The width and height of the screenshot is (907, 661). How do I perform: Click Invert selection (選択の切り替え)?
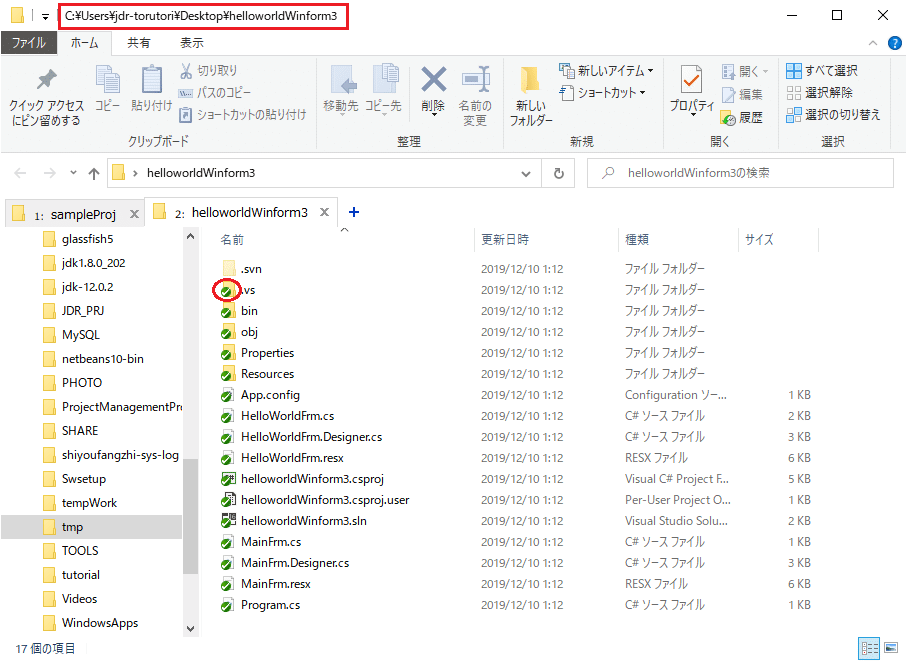(x=834, y=115)
